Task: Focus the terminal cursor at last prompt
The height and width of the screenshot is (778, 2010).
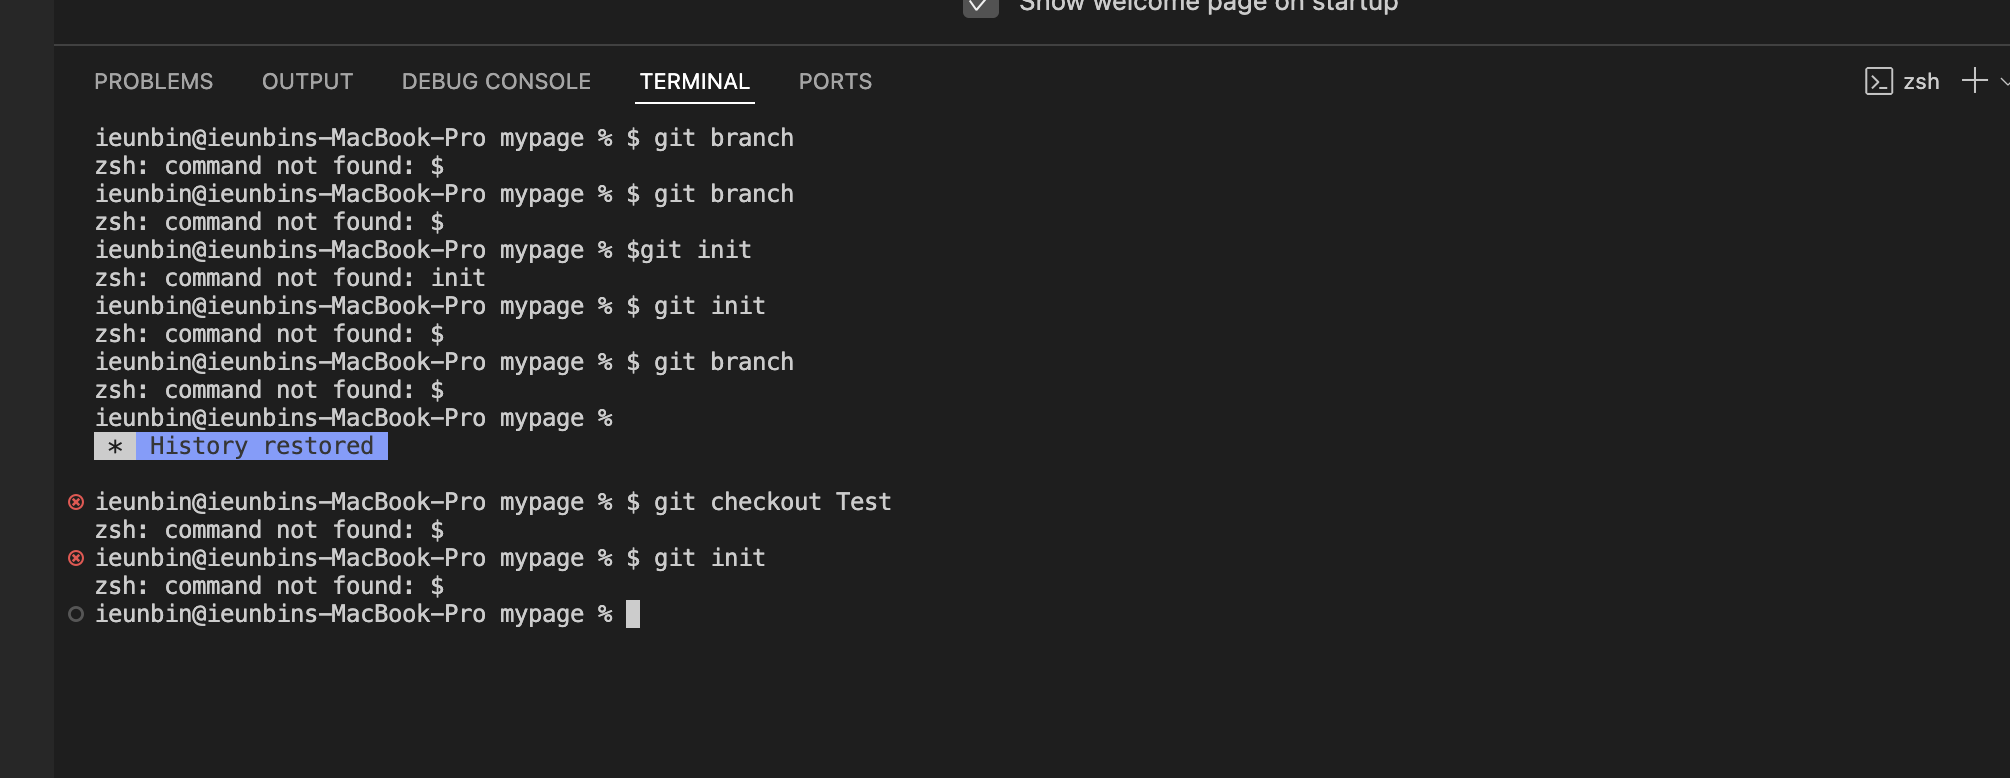Action: click(x=633, y=614)
